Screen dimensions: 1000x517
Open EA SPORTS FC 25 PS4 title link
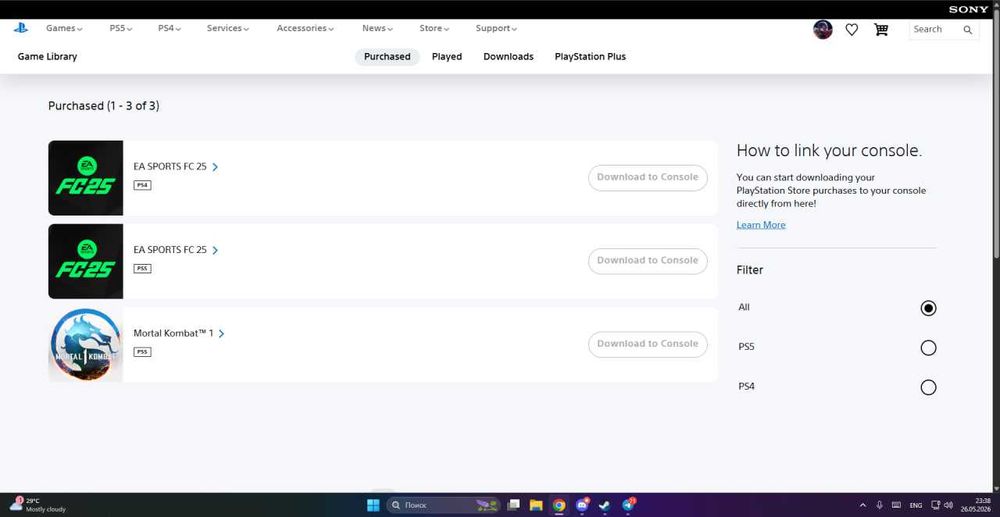175,167
